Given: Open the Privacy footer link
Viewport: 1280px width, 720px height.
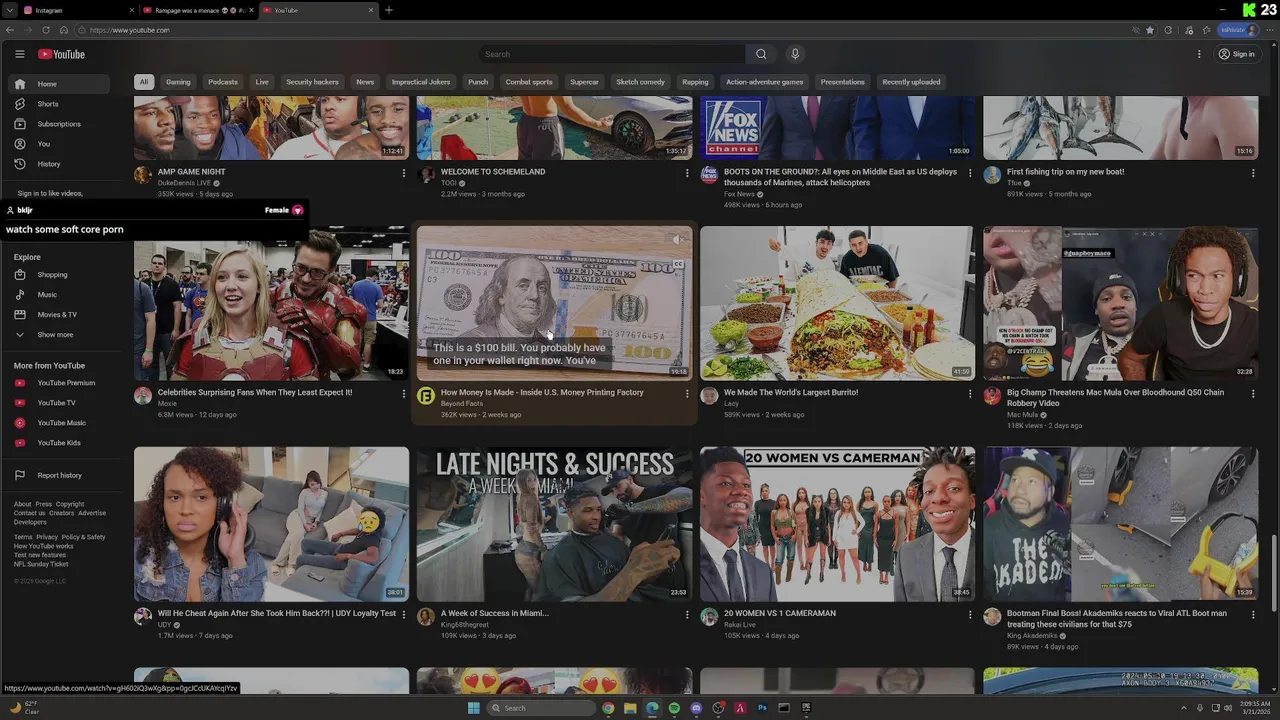Looking at the screenshot, I should click(47, 537).
